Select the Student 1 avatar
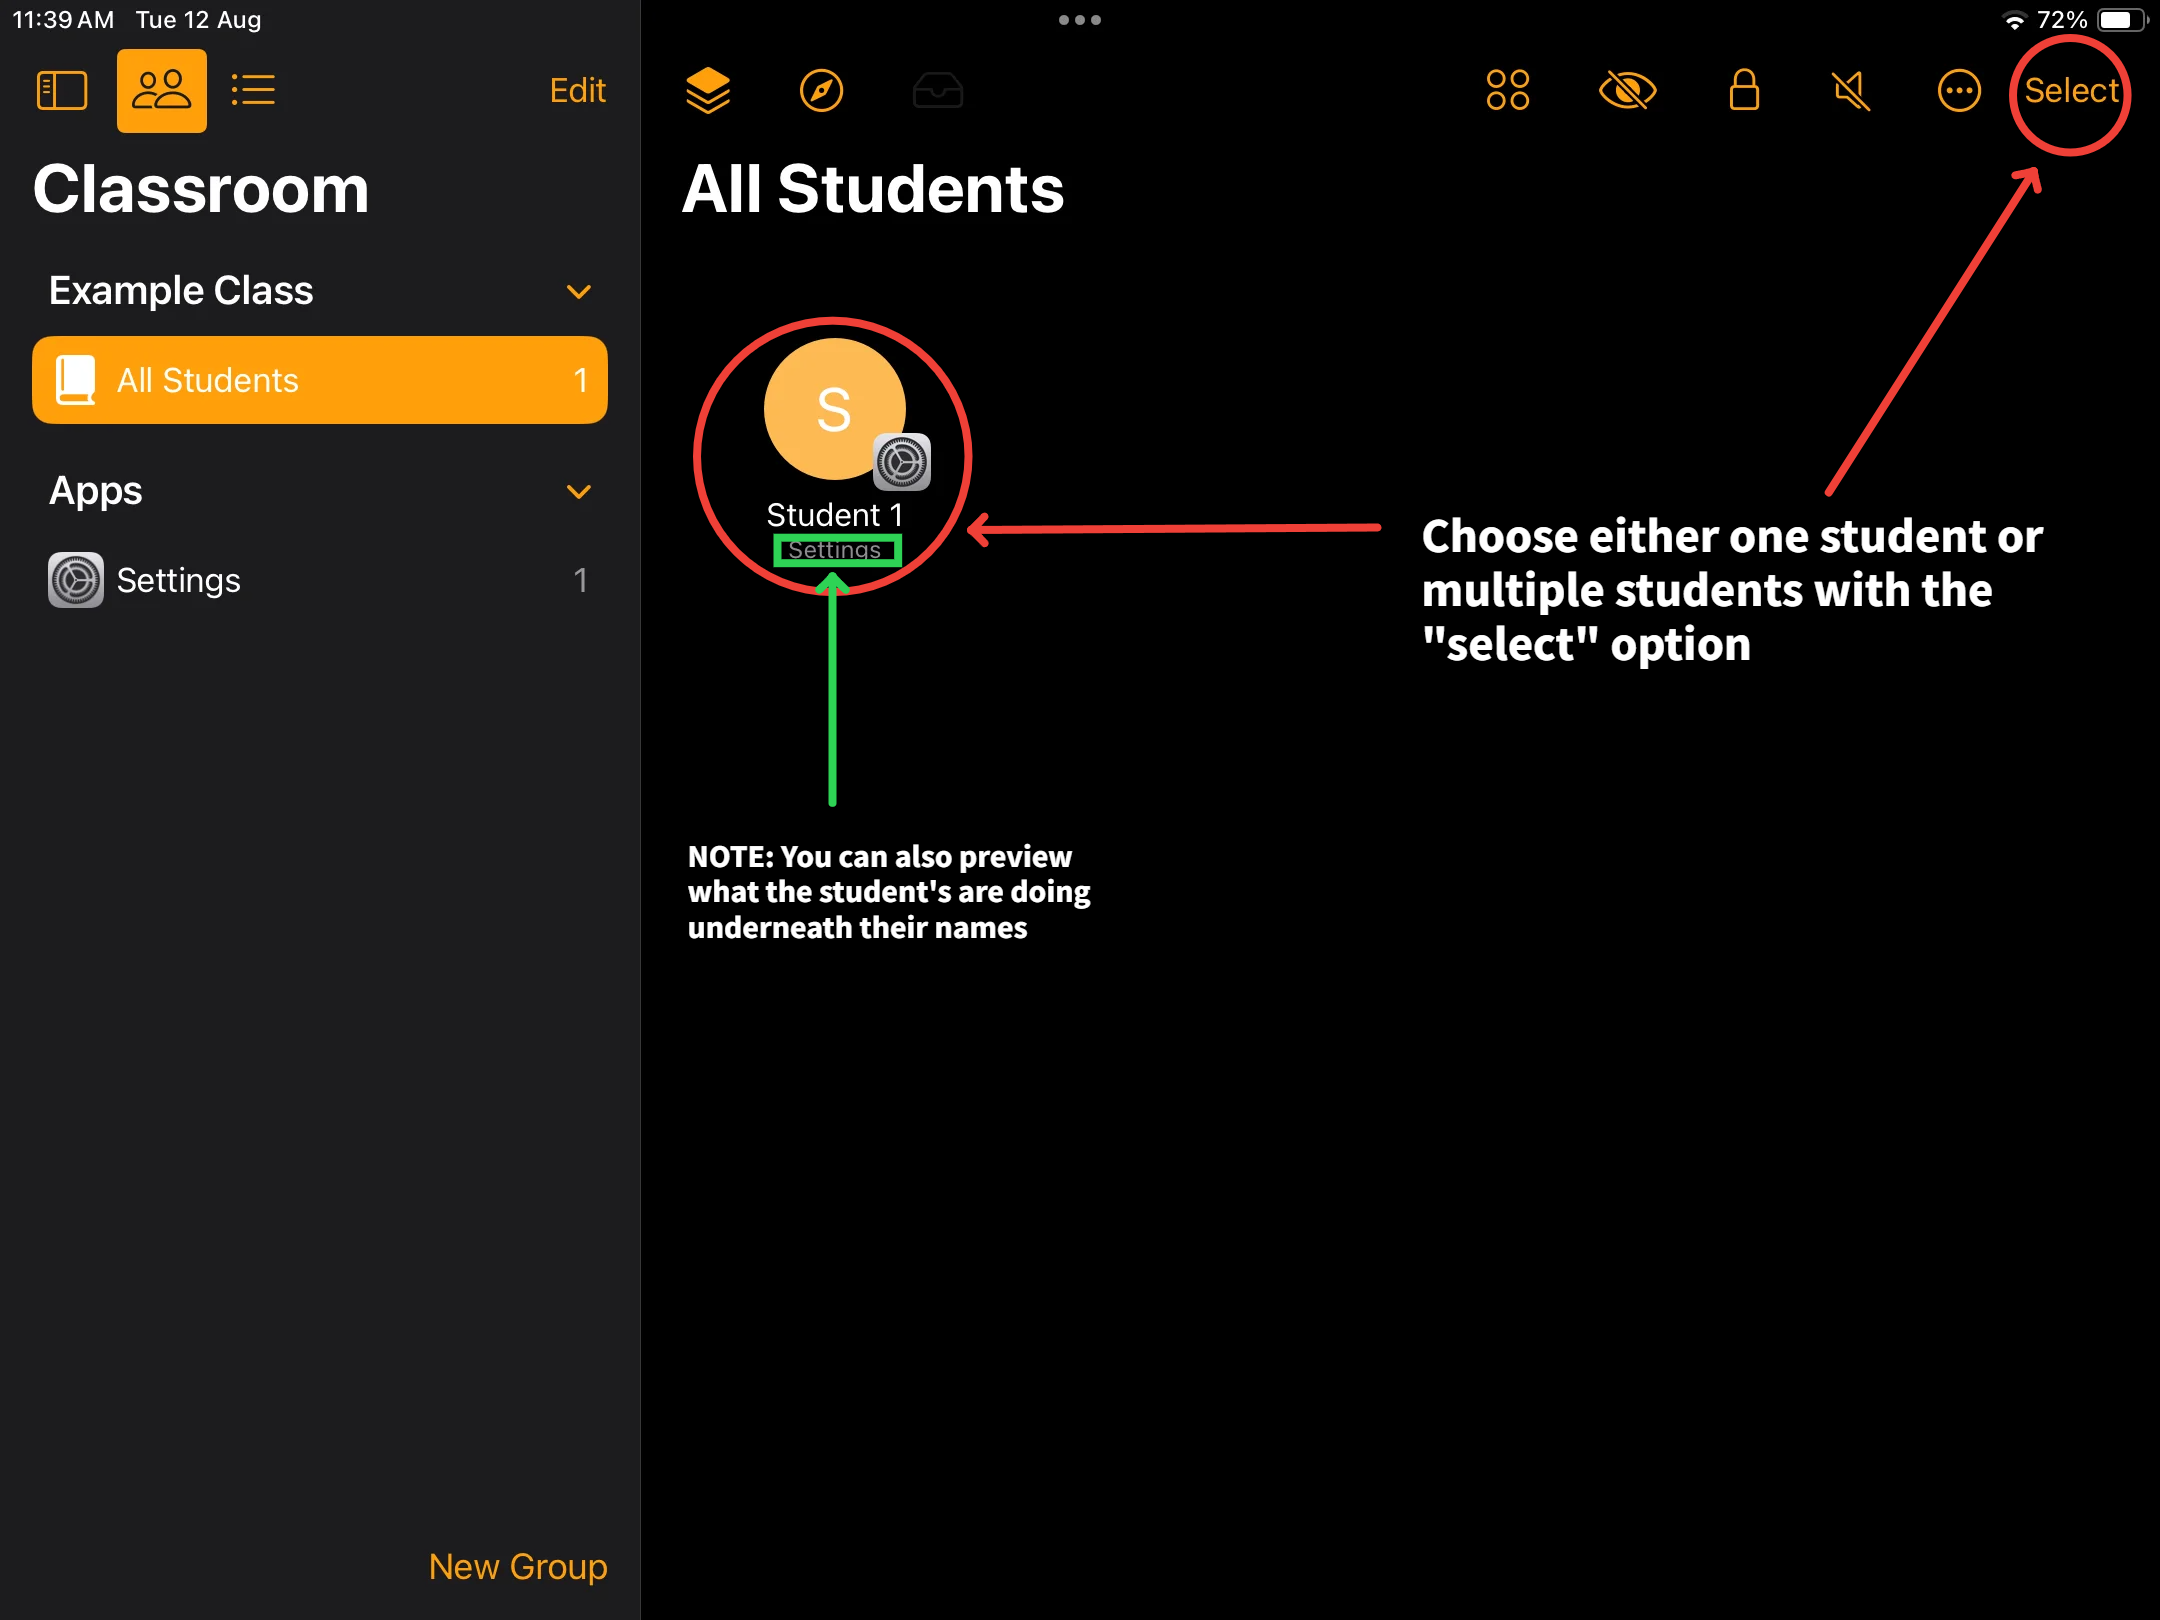 click(x=835, y=410)
